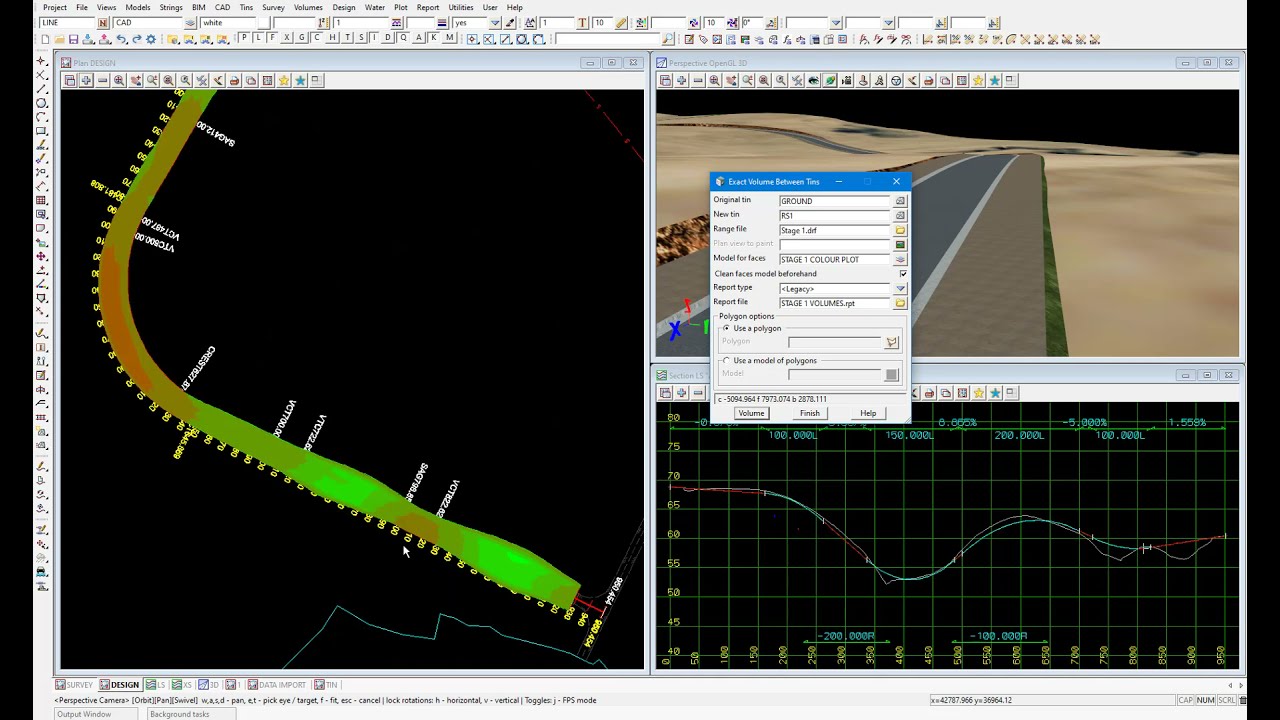Image resolution: width=1280 pixels, height=720 pixels.
Task: Toggle the 'Q' snap button
Action: (x=403, y=38)
